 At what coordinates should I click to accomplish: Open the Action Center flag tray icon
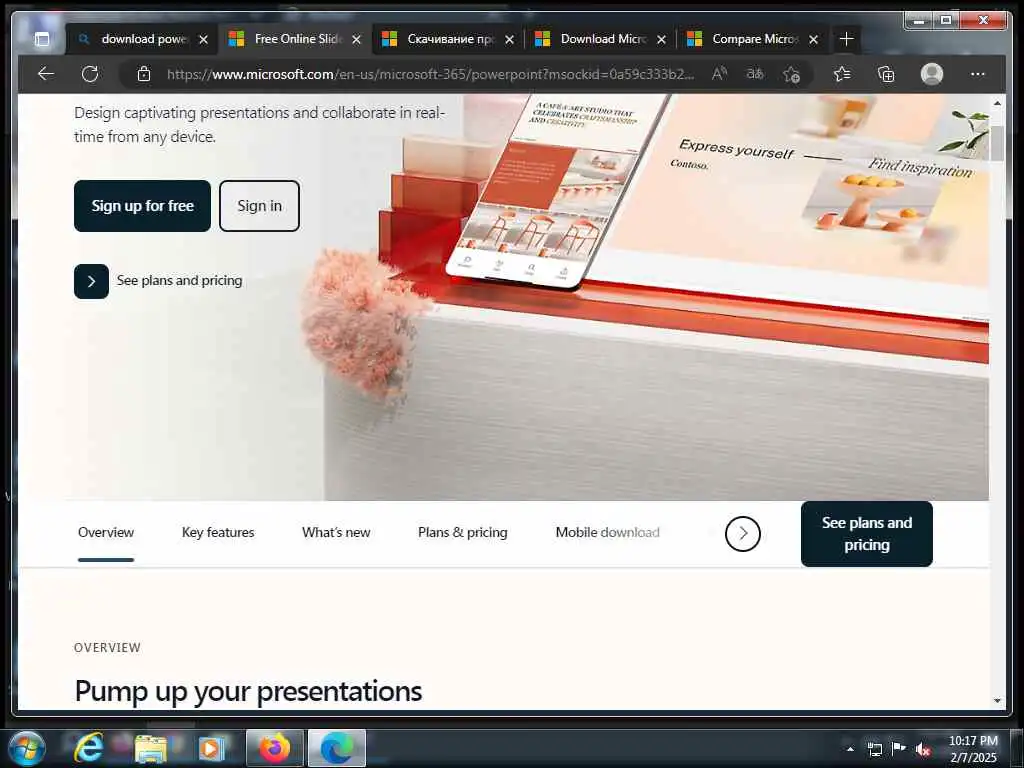(899, 749)
